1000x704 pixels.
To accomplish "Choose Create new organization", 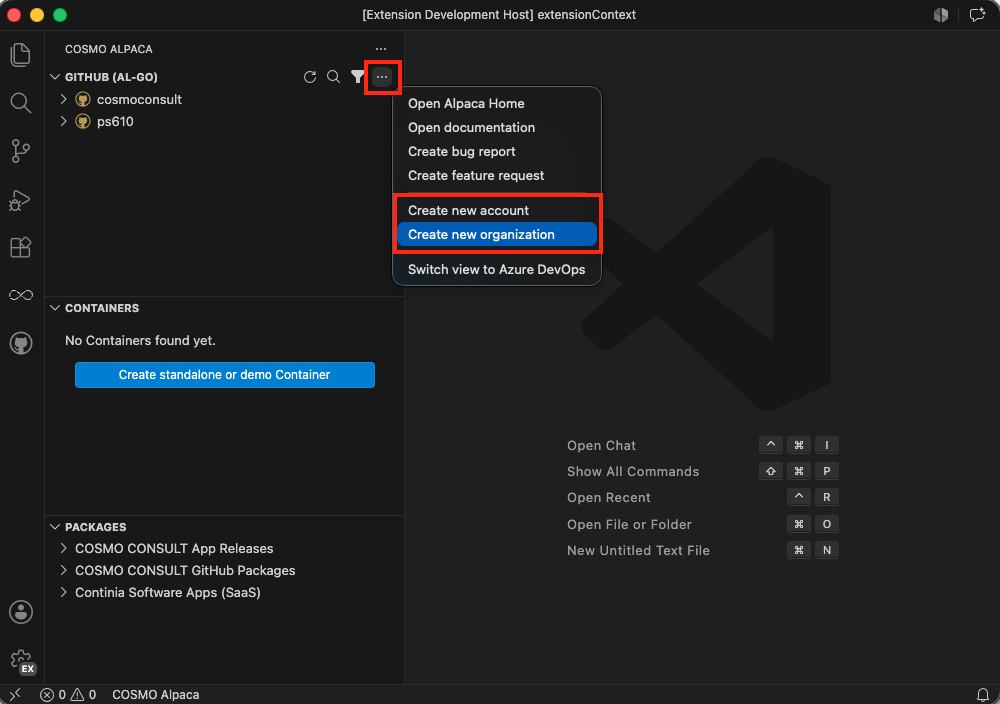I will tap(497, 235).
